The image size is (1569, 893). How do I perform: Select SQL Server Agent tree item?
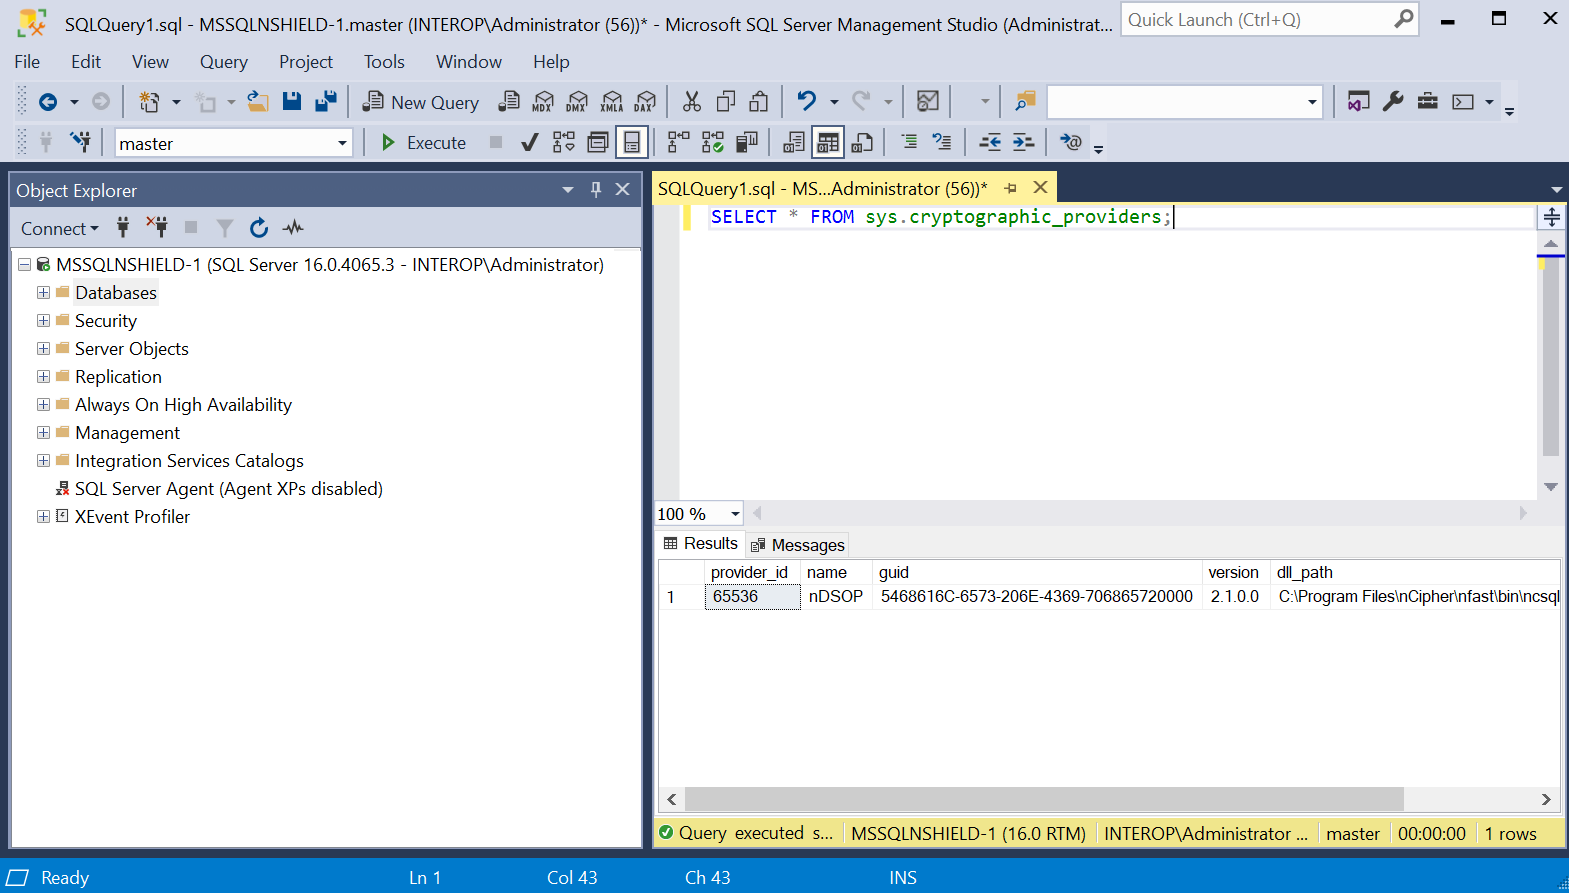point(228,488)
